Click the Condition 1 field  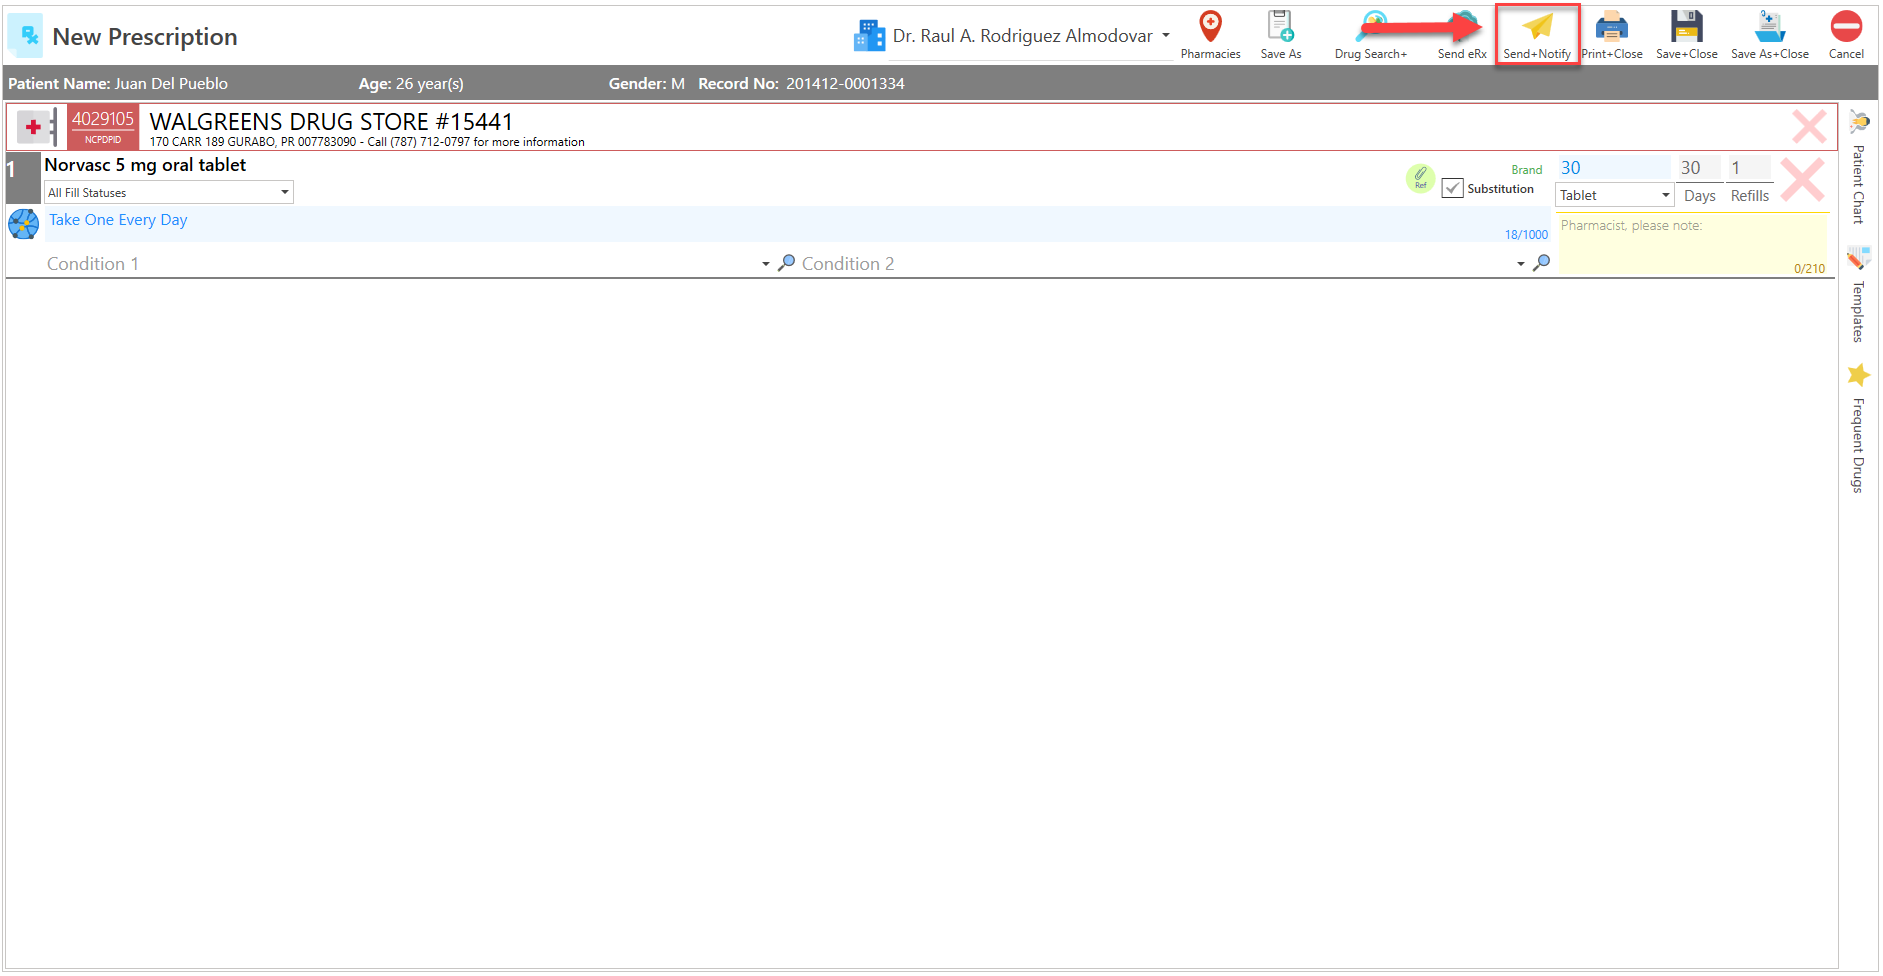click(x=401, y=264)
